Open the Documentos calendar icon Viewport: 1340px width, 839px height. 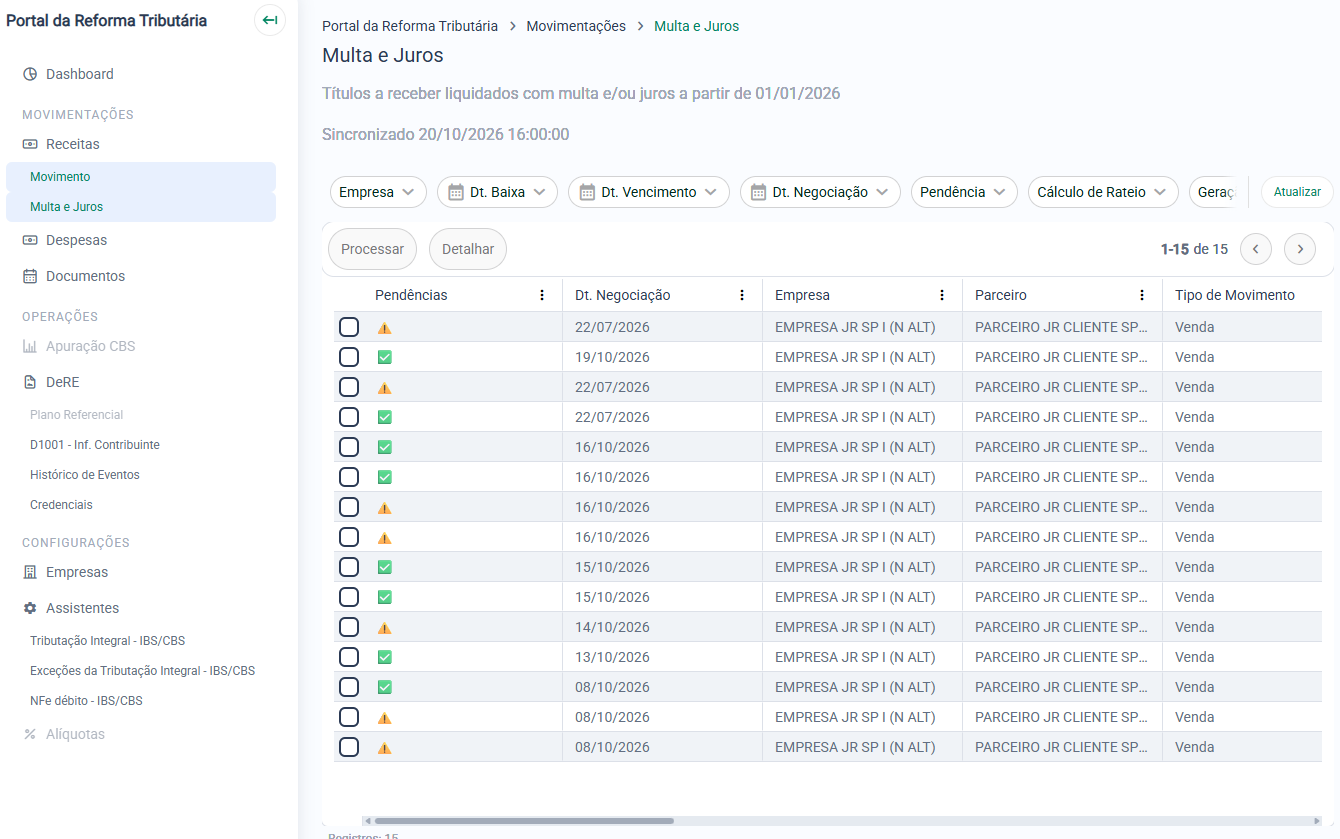tap(30, 276)
